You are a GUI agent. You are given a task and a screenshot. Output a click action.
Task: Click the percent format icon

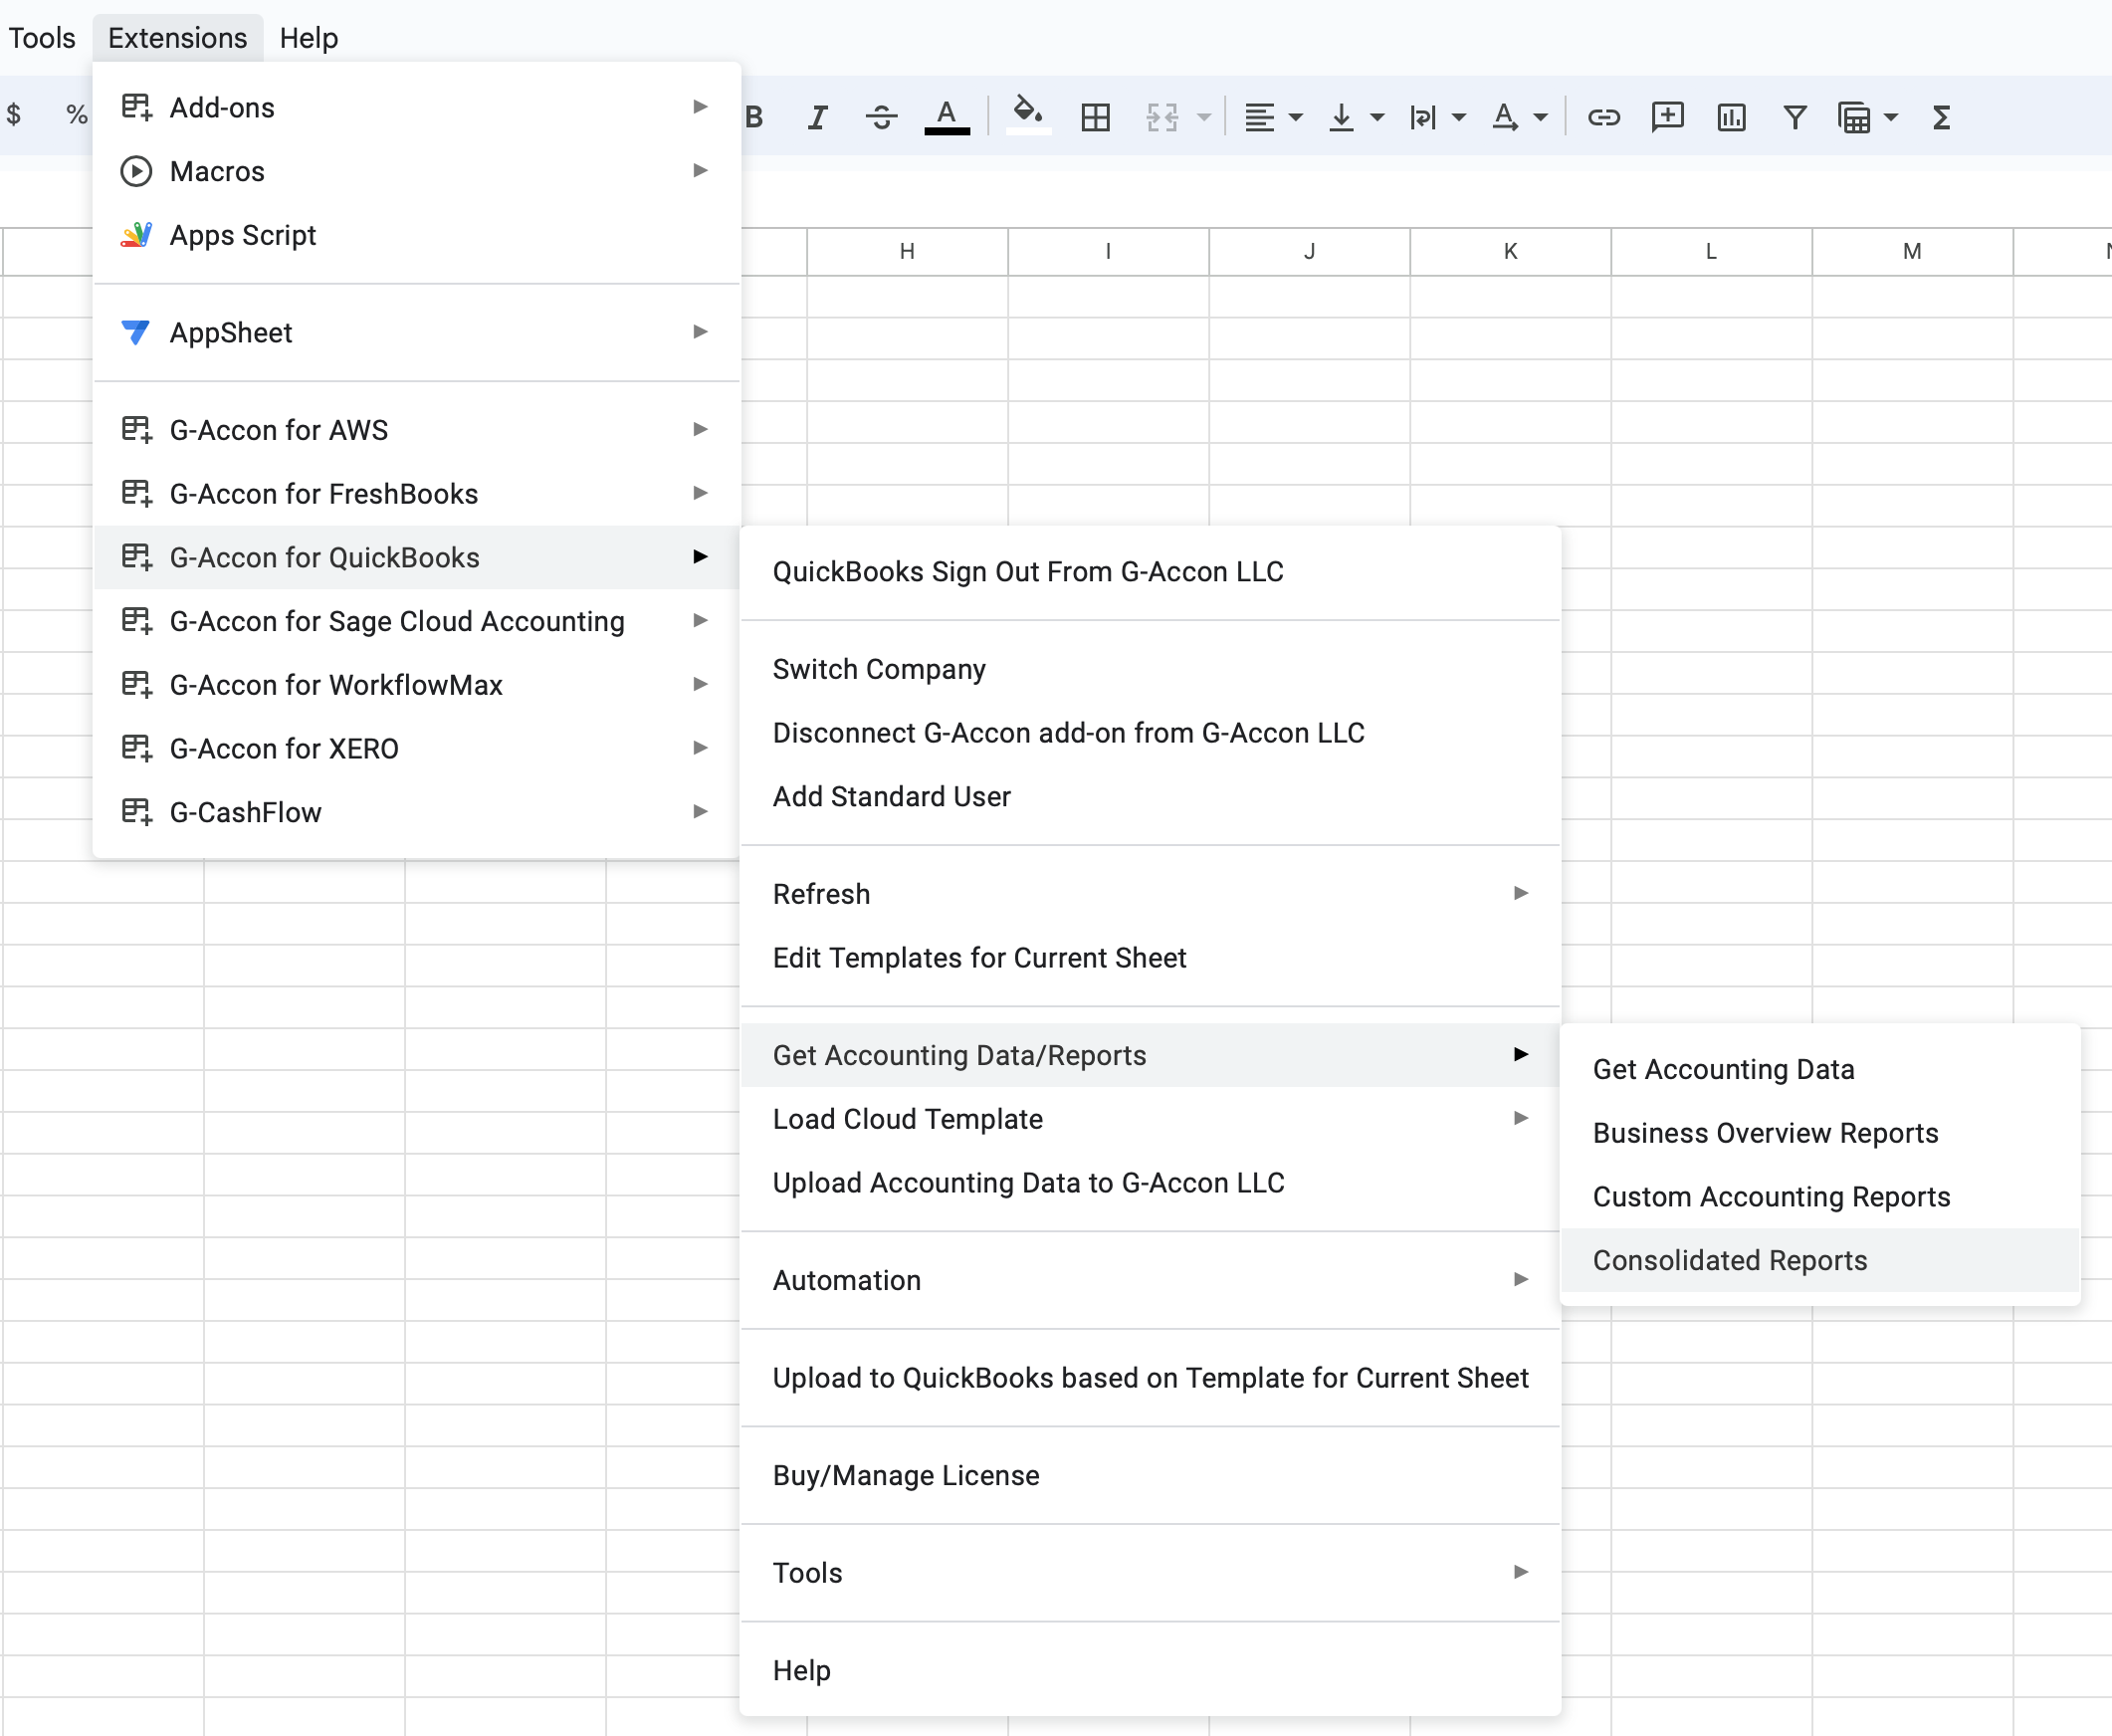click(77, 114)
